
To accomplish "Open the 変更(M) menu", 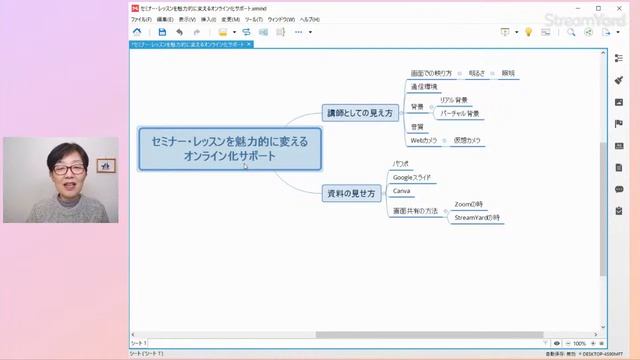I will pos(230,19).
